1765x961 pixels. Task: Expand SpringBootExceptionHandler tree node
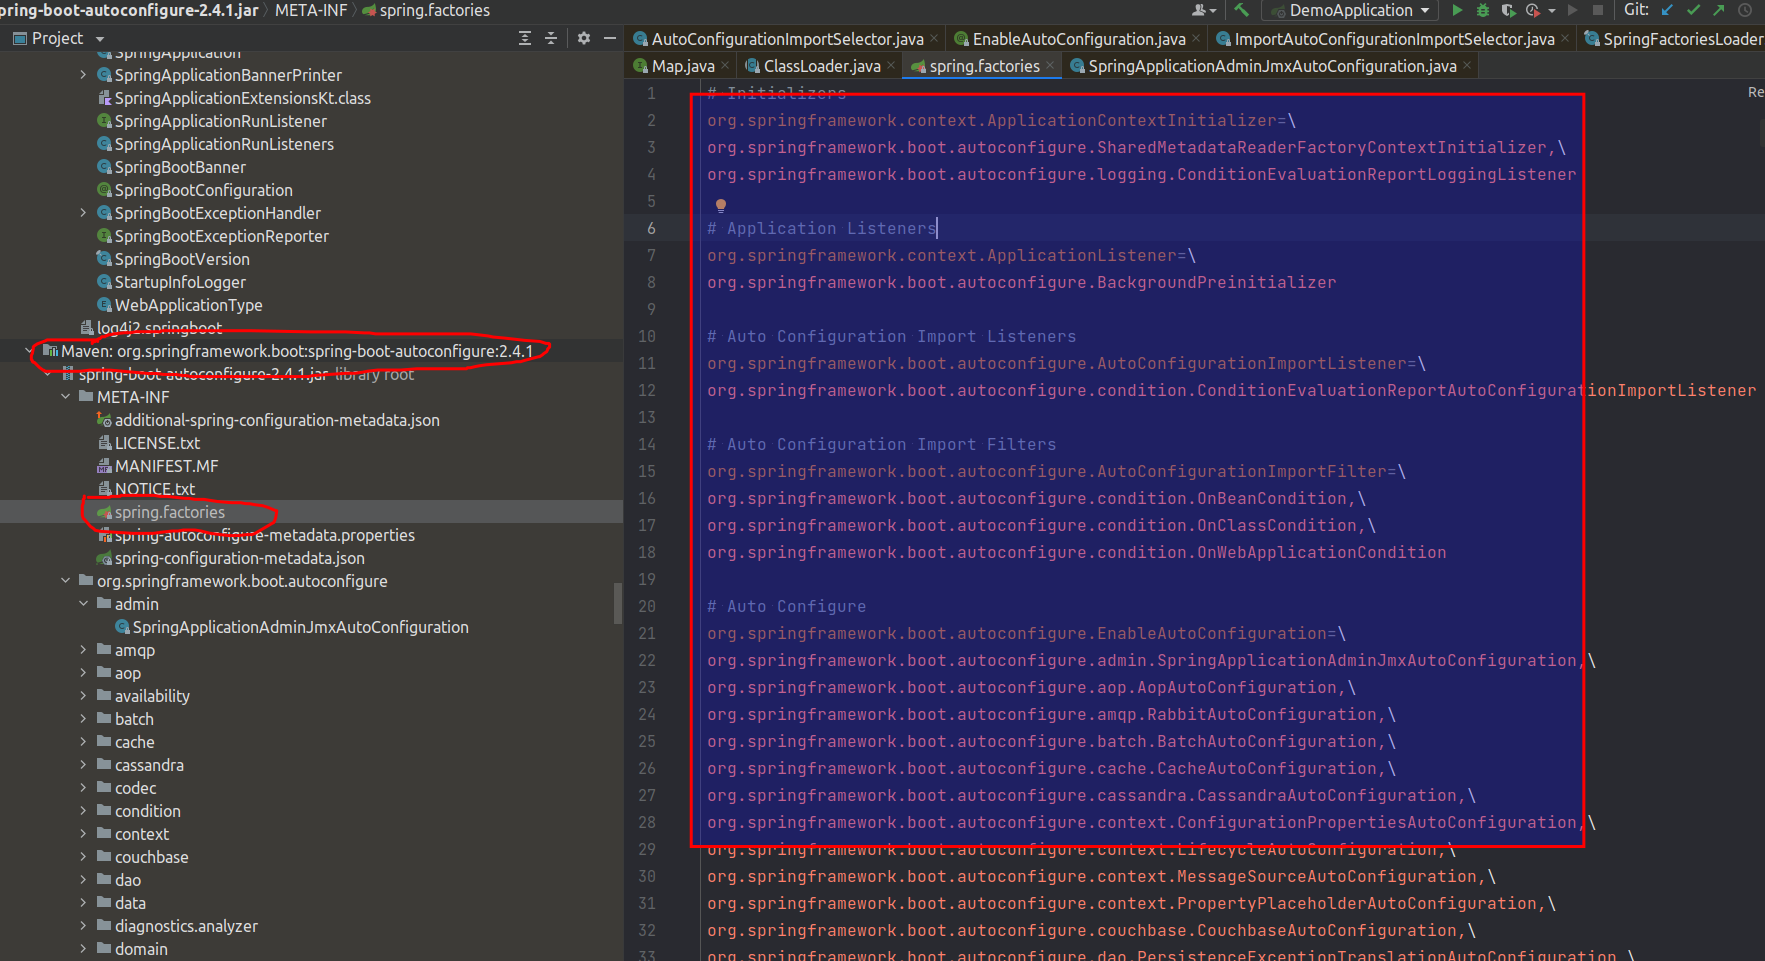pos(83,213)
